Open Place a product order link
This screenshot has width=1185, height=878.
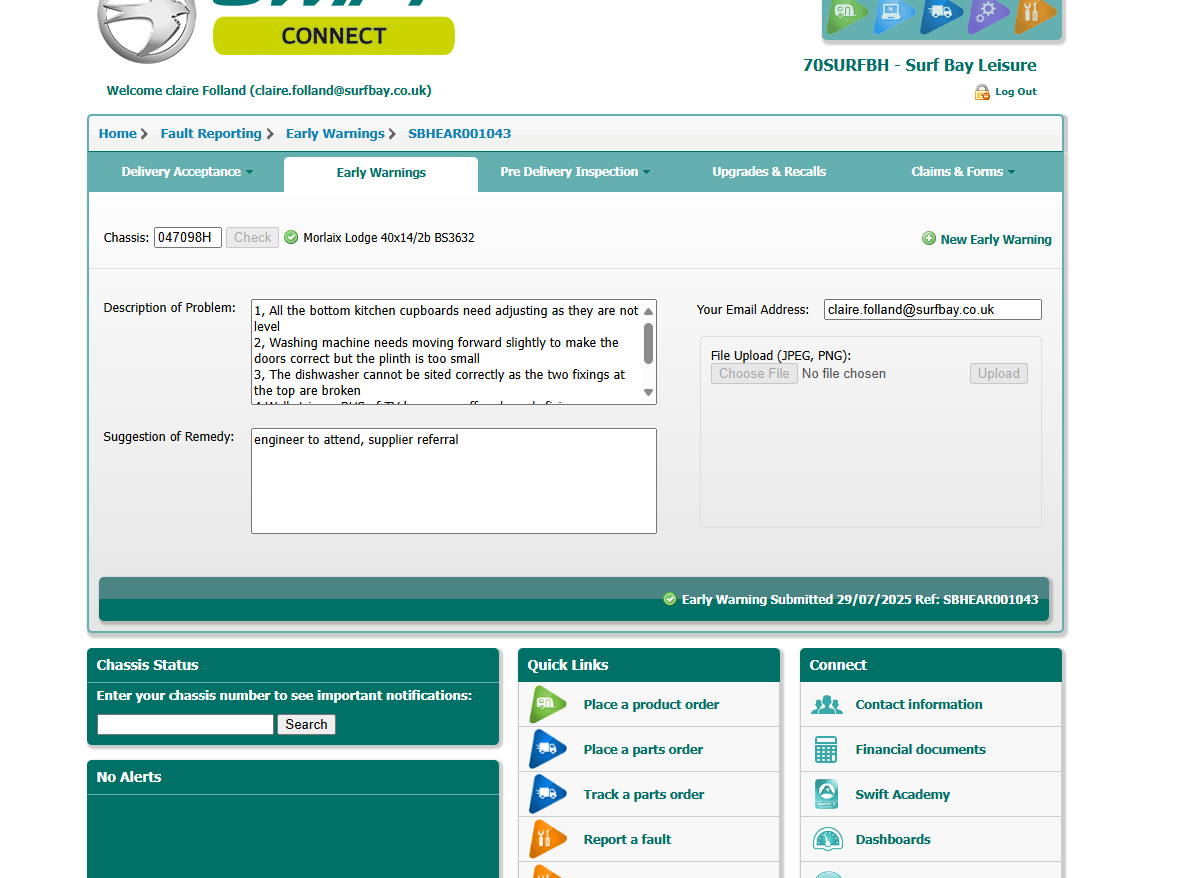(651, 704)
